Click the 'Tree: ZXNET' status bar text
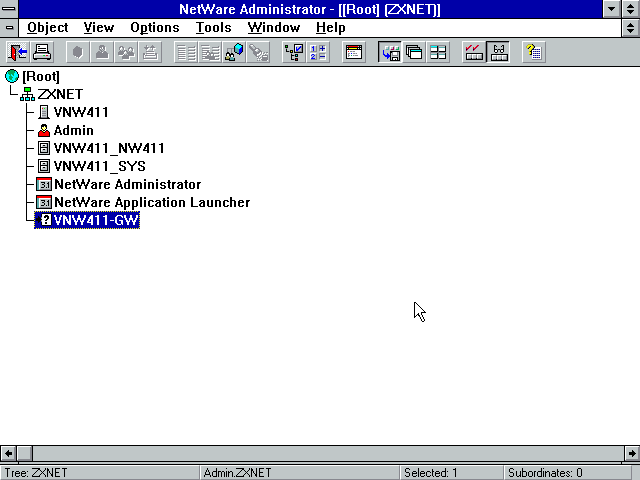This screenshot has height=480, width=640. coord(36,473)
